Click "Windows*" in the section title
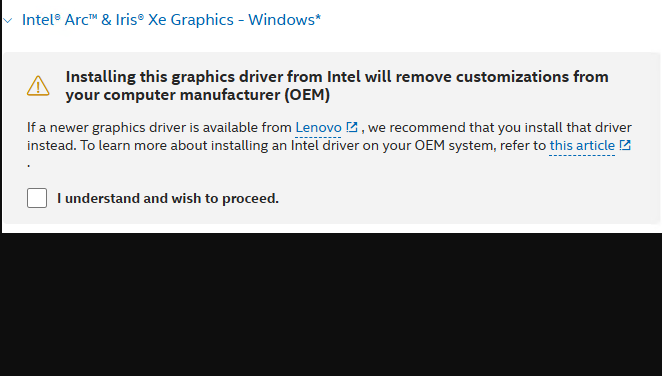This screenshot has height=376, width=662. (x=285, y=20)
